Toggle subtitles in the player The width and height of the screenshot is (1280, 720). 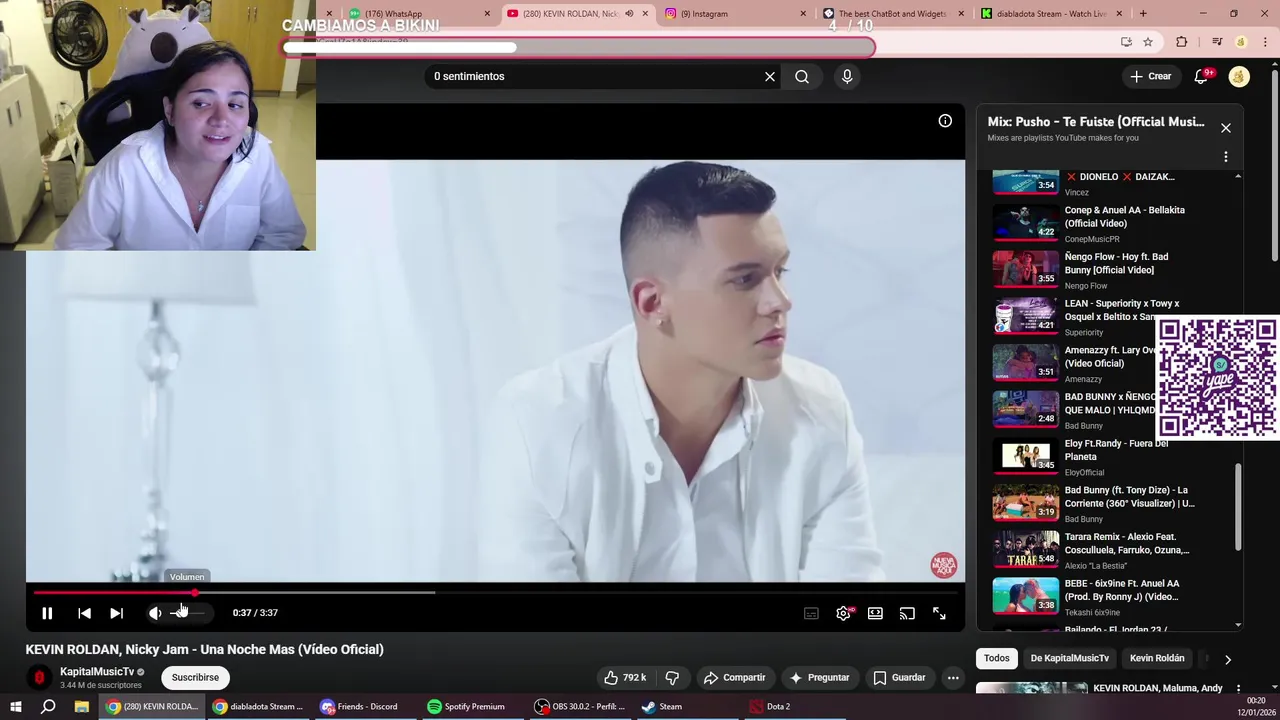click(811, 613)
